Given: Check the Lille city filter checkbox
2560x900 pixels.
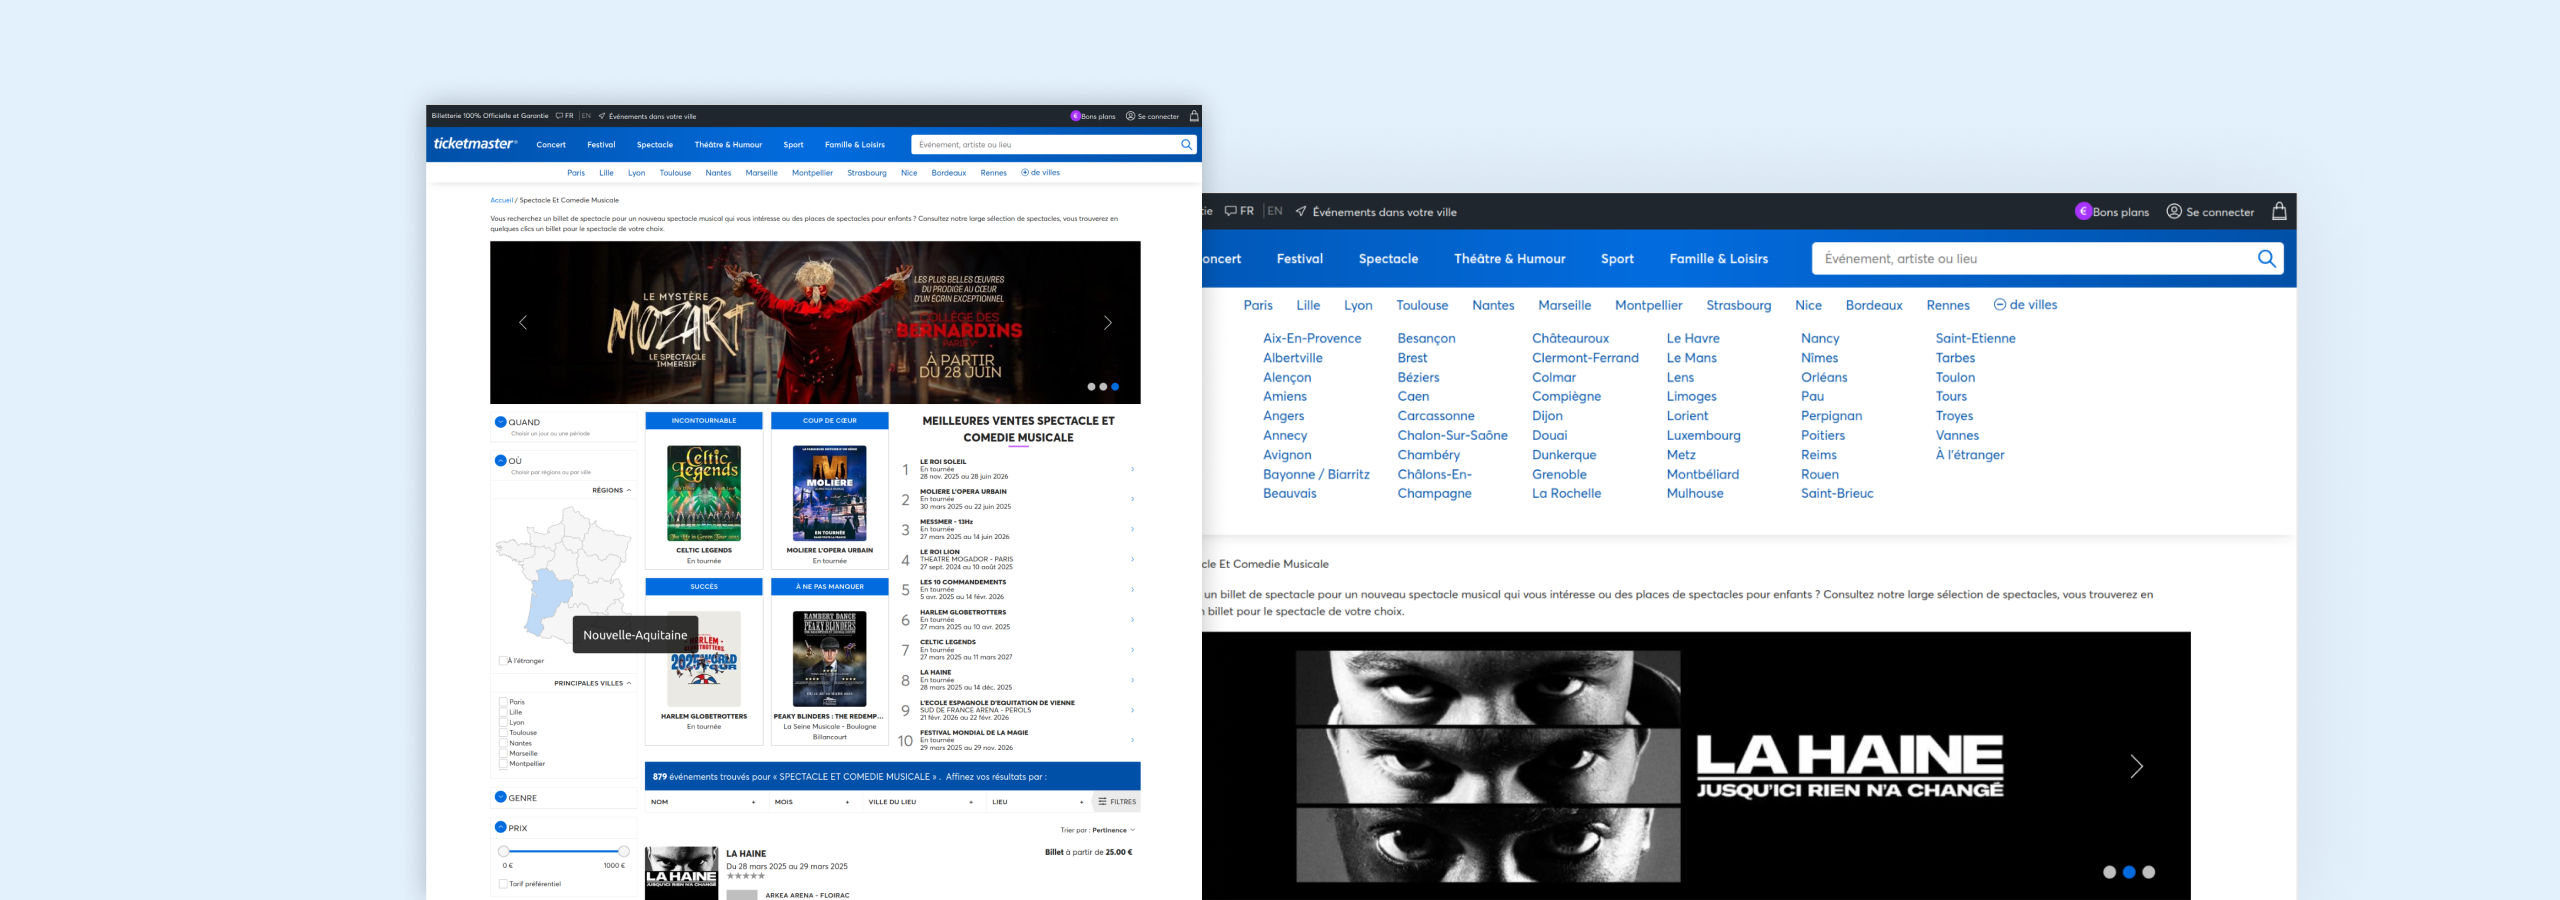Looking at the screenshot, I should pos(503,712).
